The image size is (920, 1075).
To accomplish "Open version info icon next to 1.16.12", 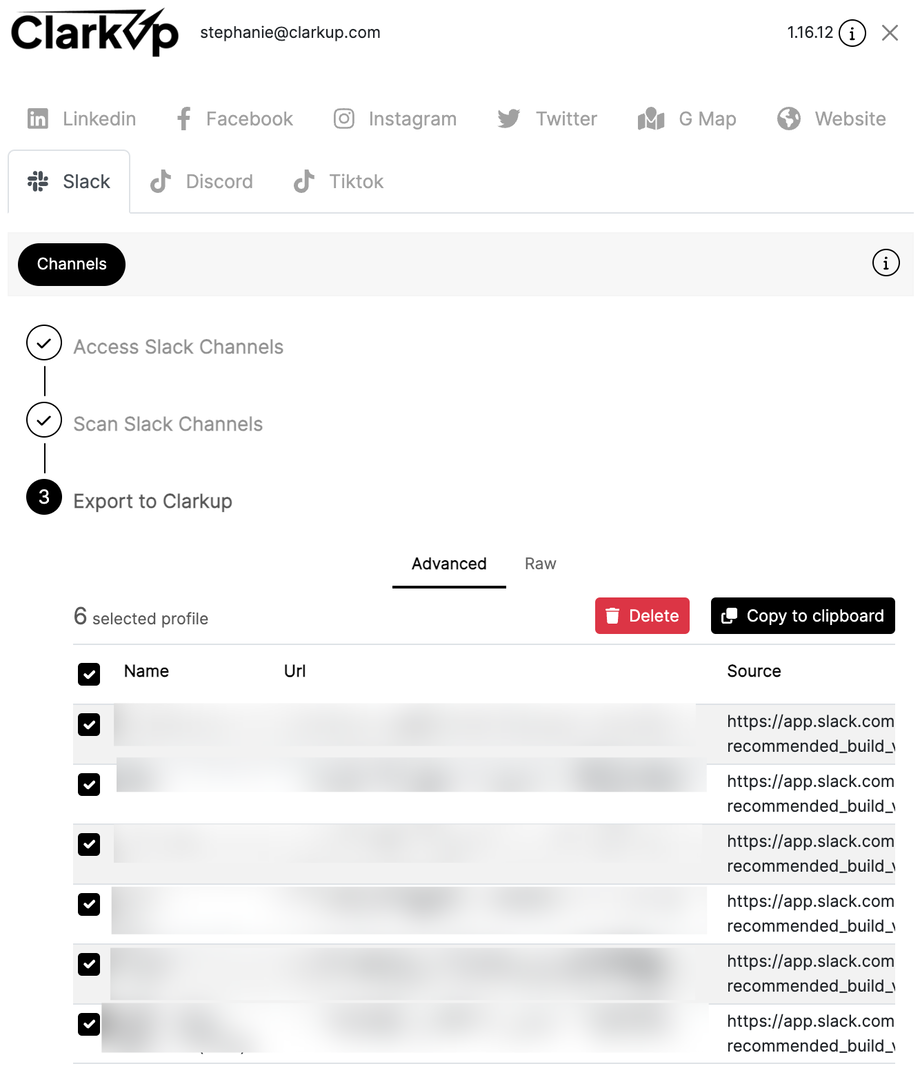I will 852,33.
